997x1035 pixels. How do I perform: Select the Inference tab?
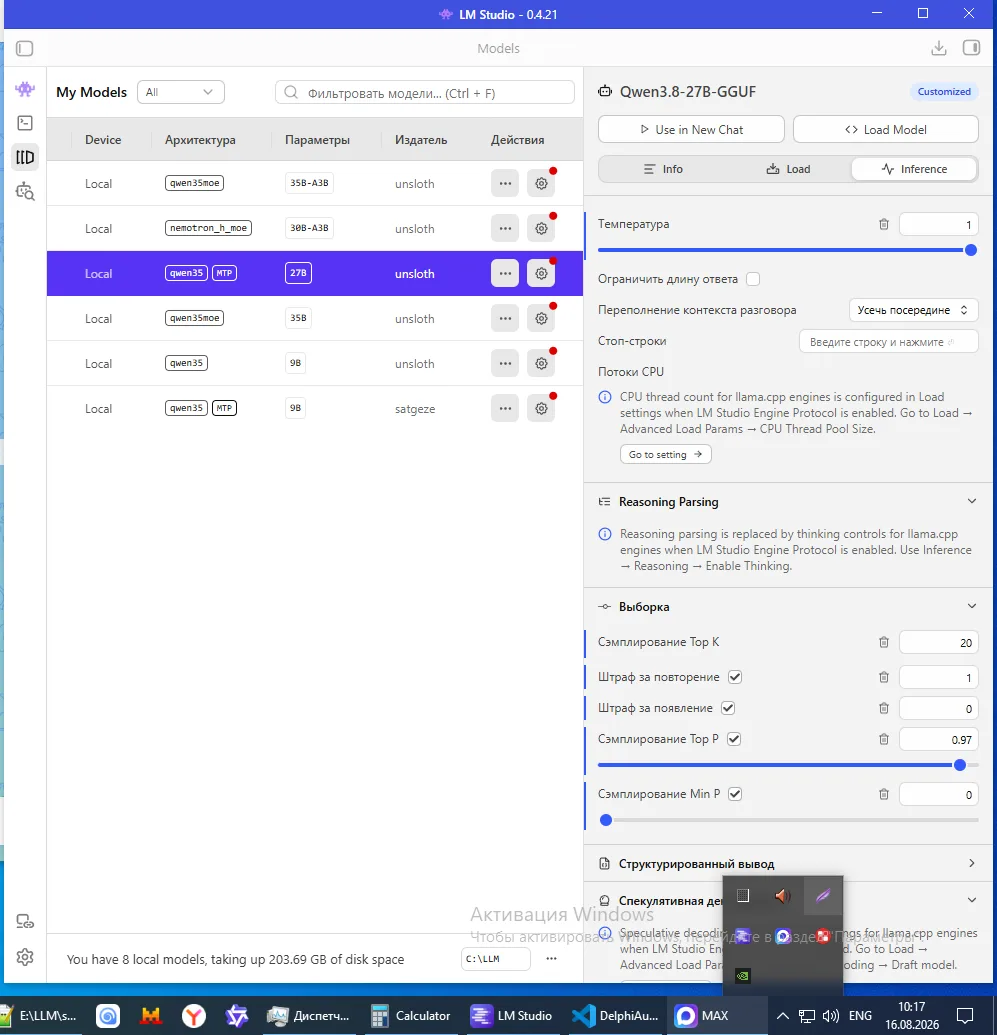pos(914,169)
